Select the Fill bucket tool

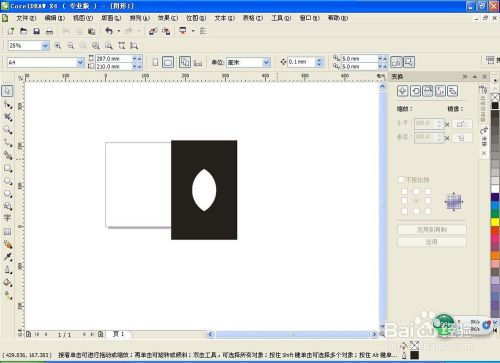tap(7, 283)
